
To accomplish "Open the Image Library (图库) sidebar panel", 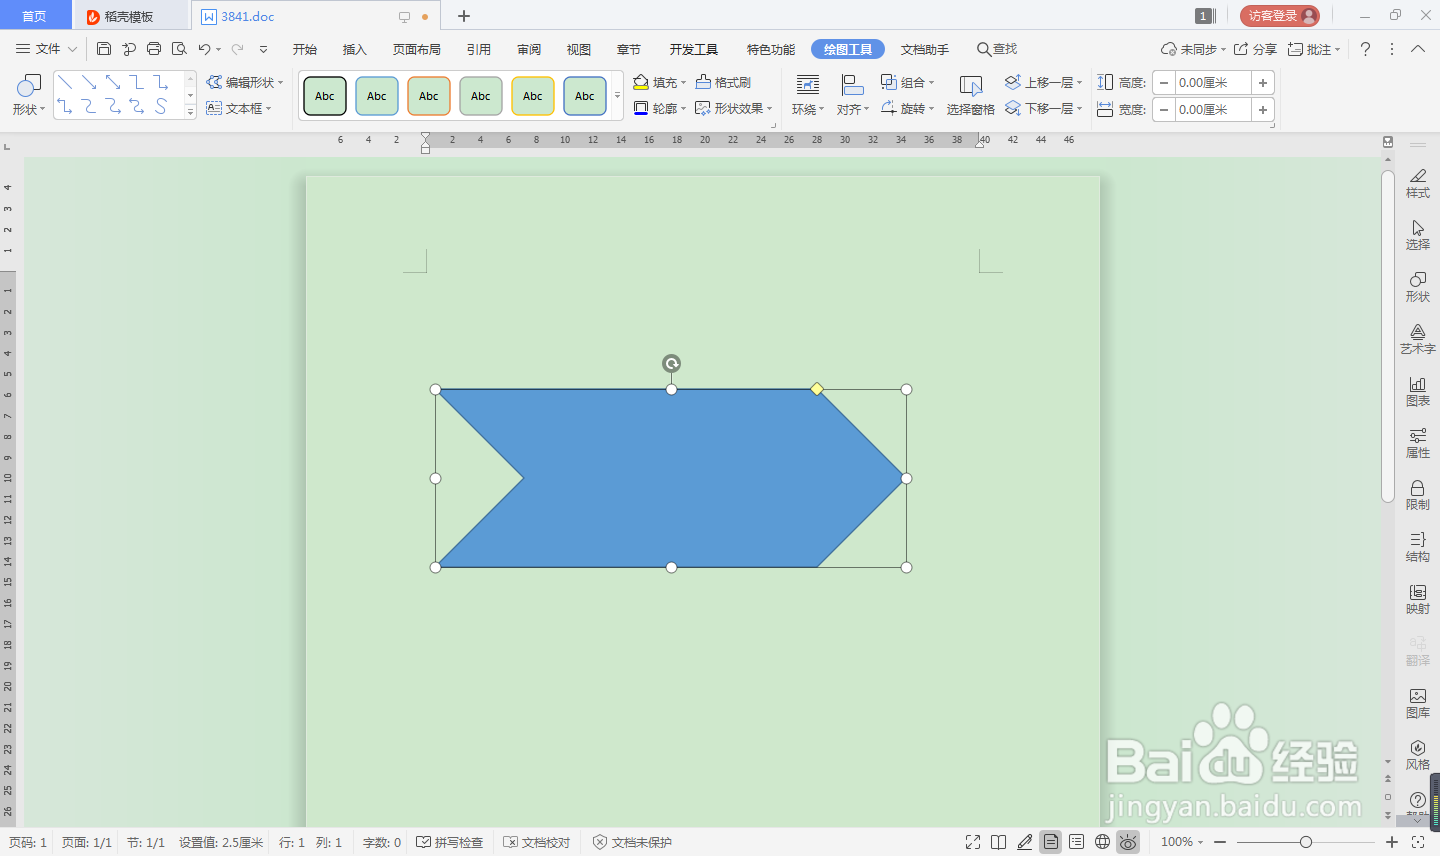I will [1418, 703].
